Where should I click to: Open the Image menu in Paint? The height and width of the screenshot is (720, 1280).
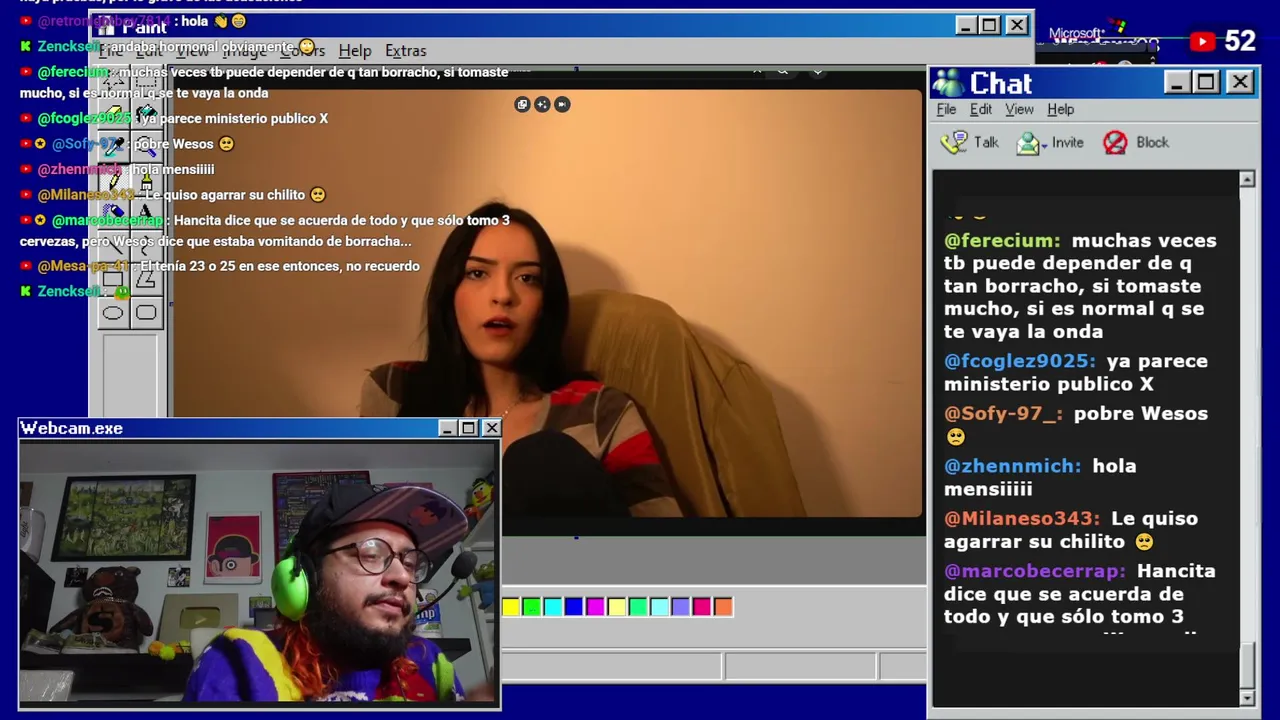(245, 50)
